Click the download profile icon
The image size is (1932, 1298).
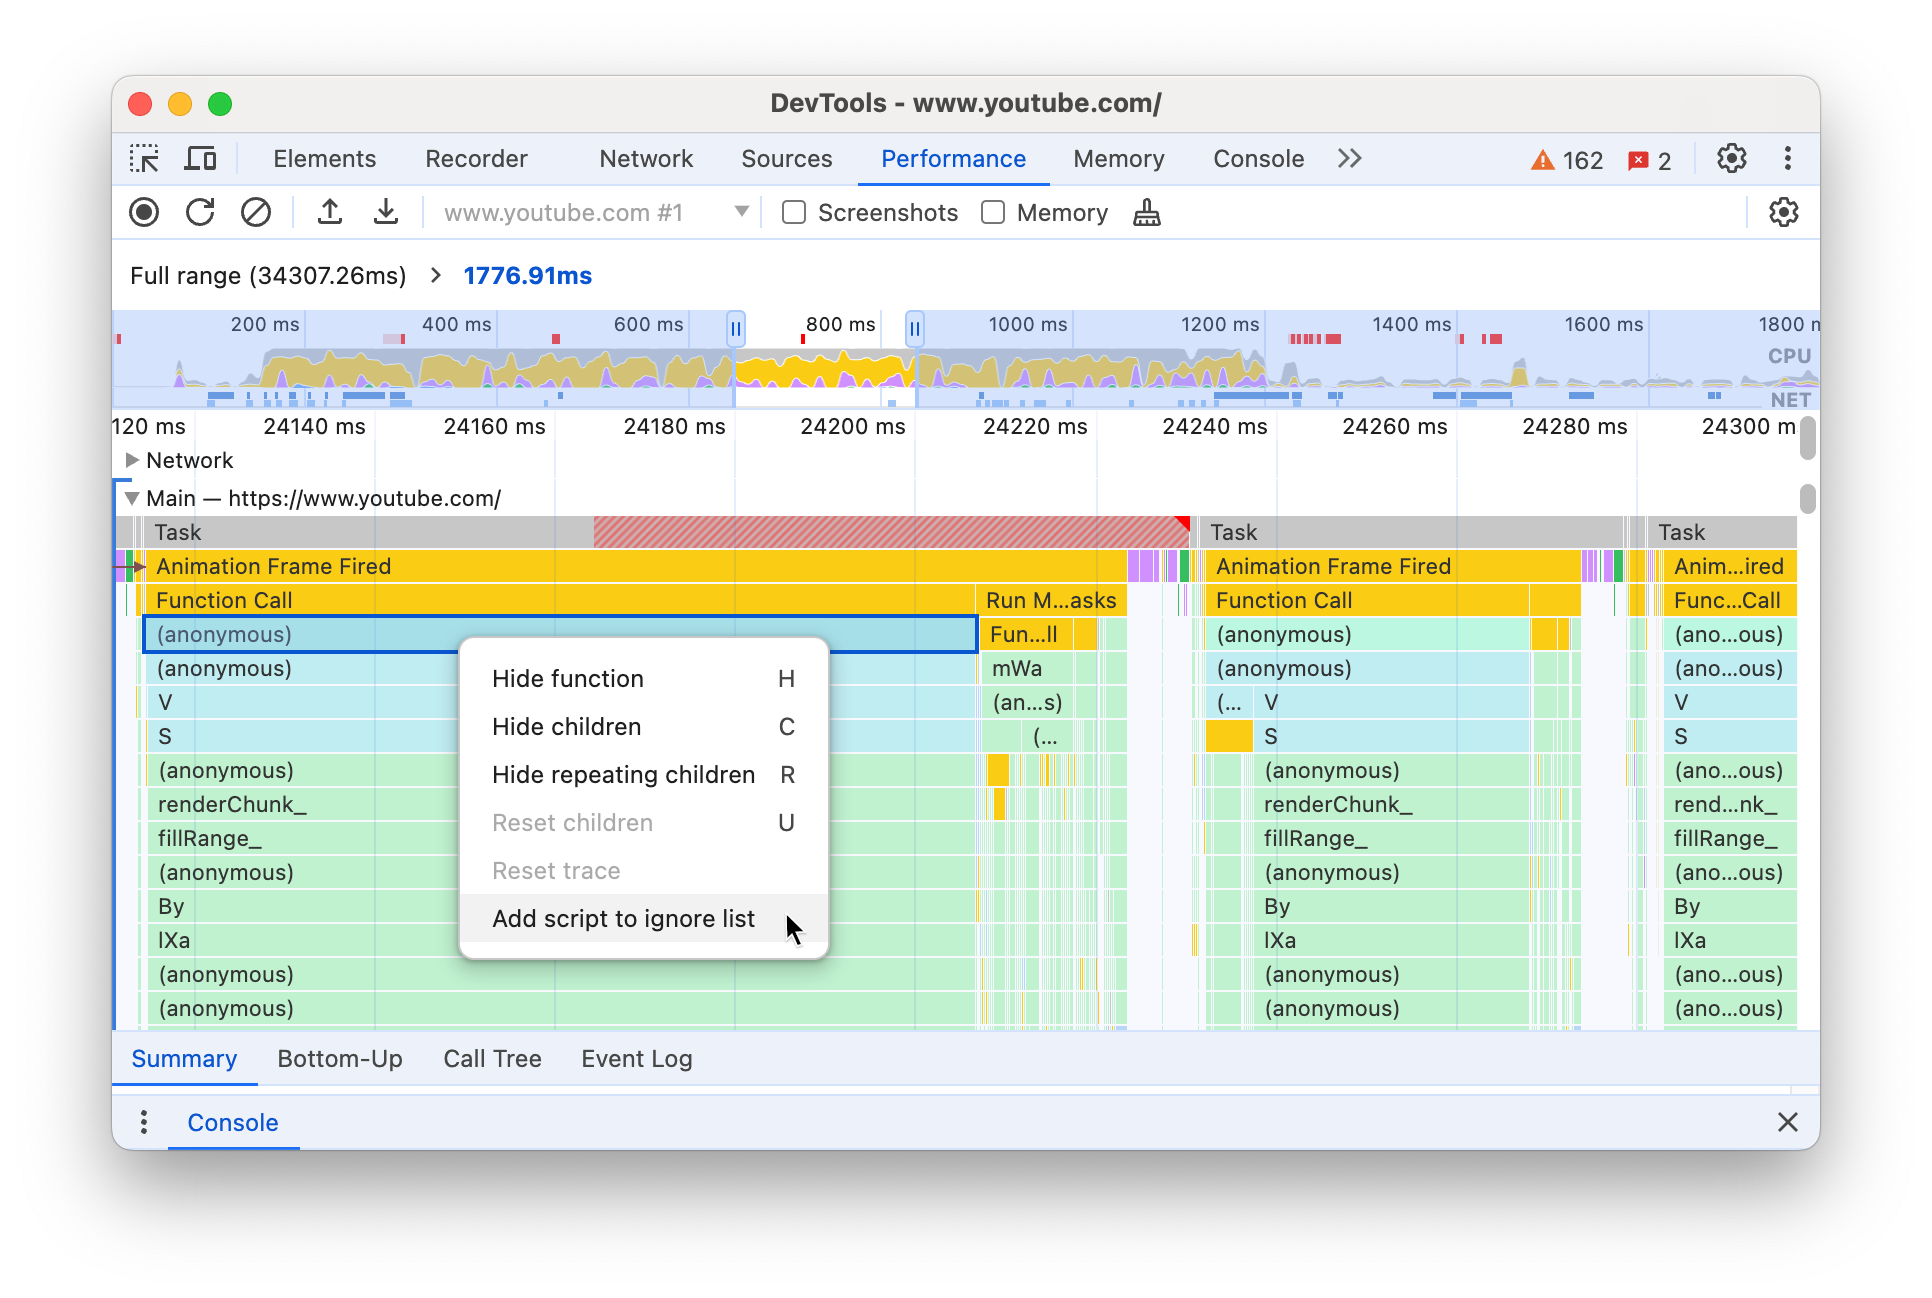(382, 214)
